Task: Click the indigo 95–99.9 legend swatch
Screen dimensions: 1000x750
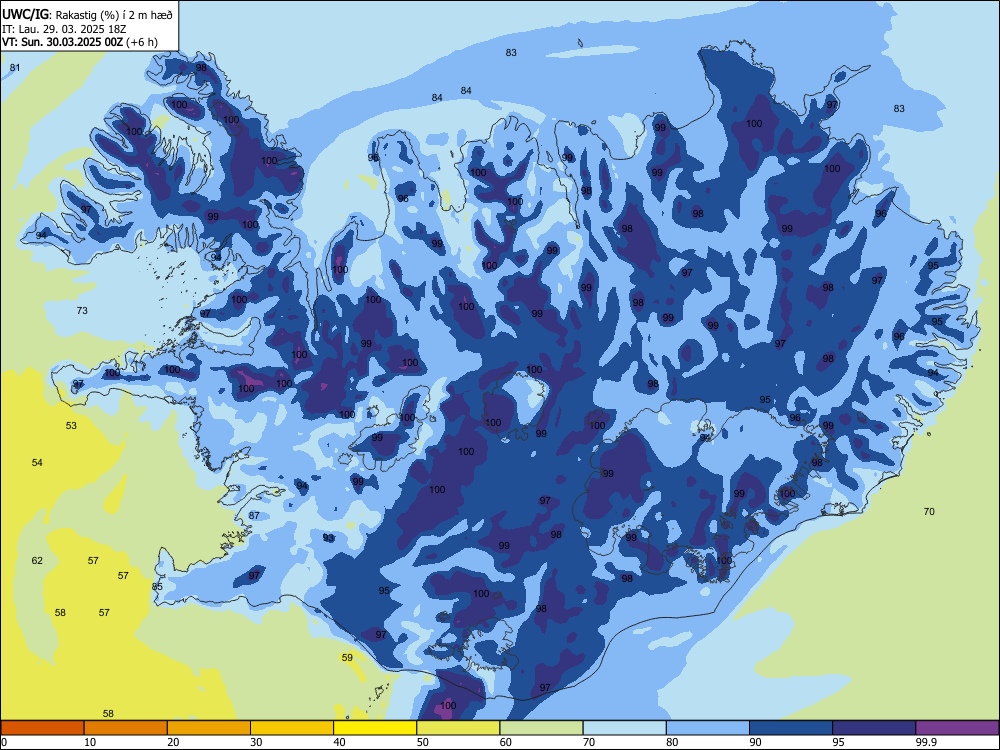Action: pos(874,728)
